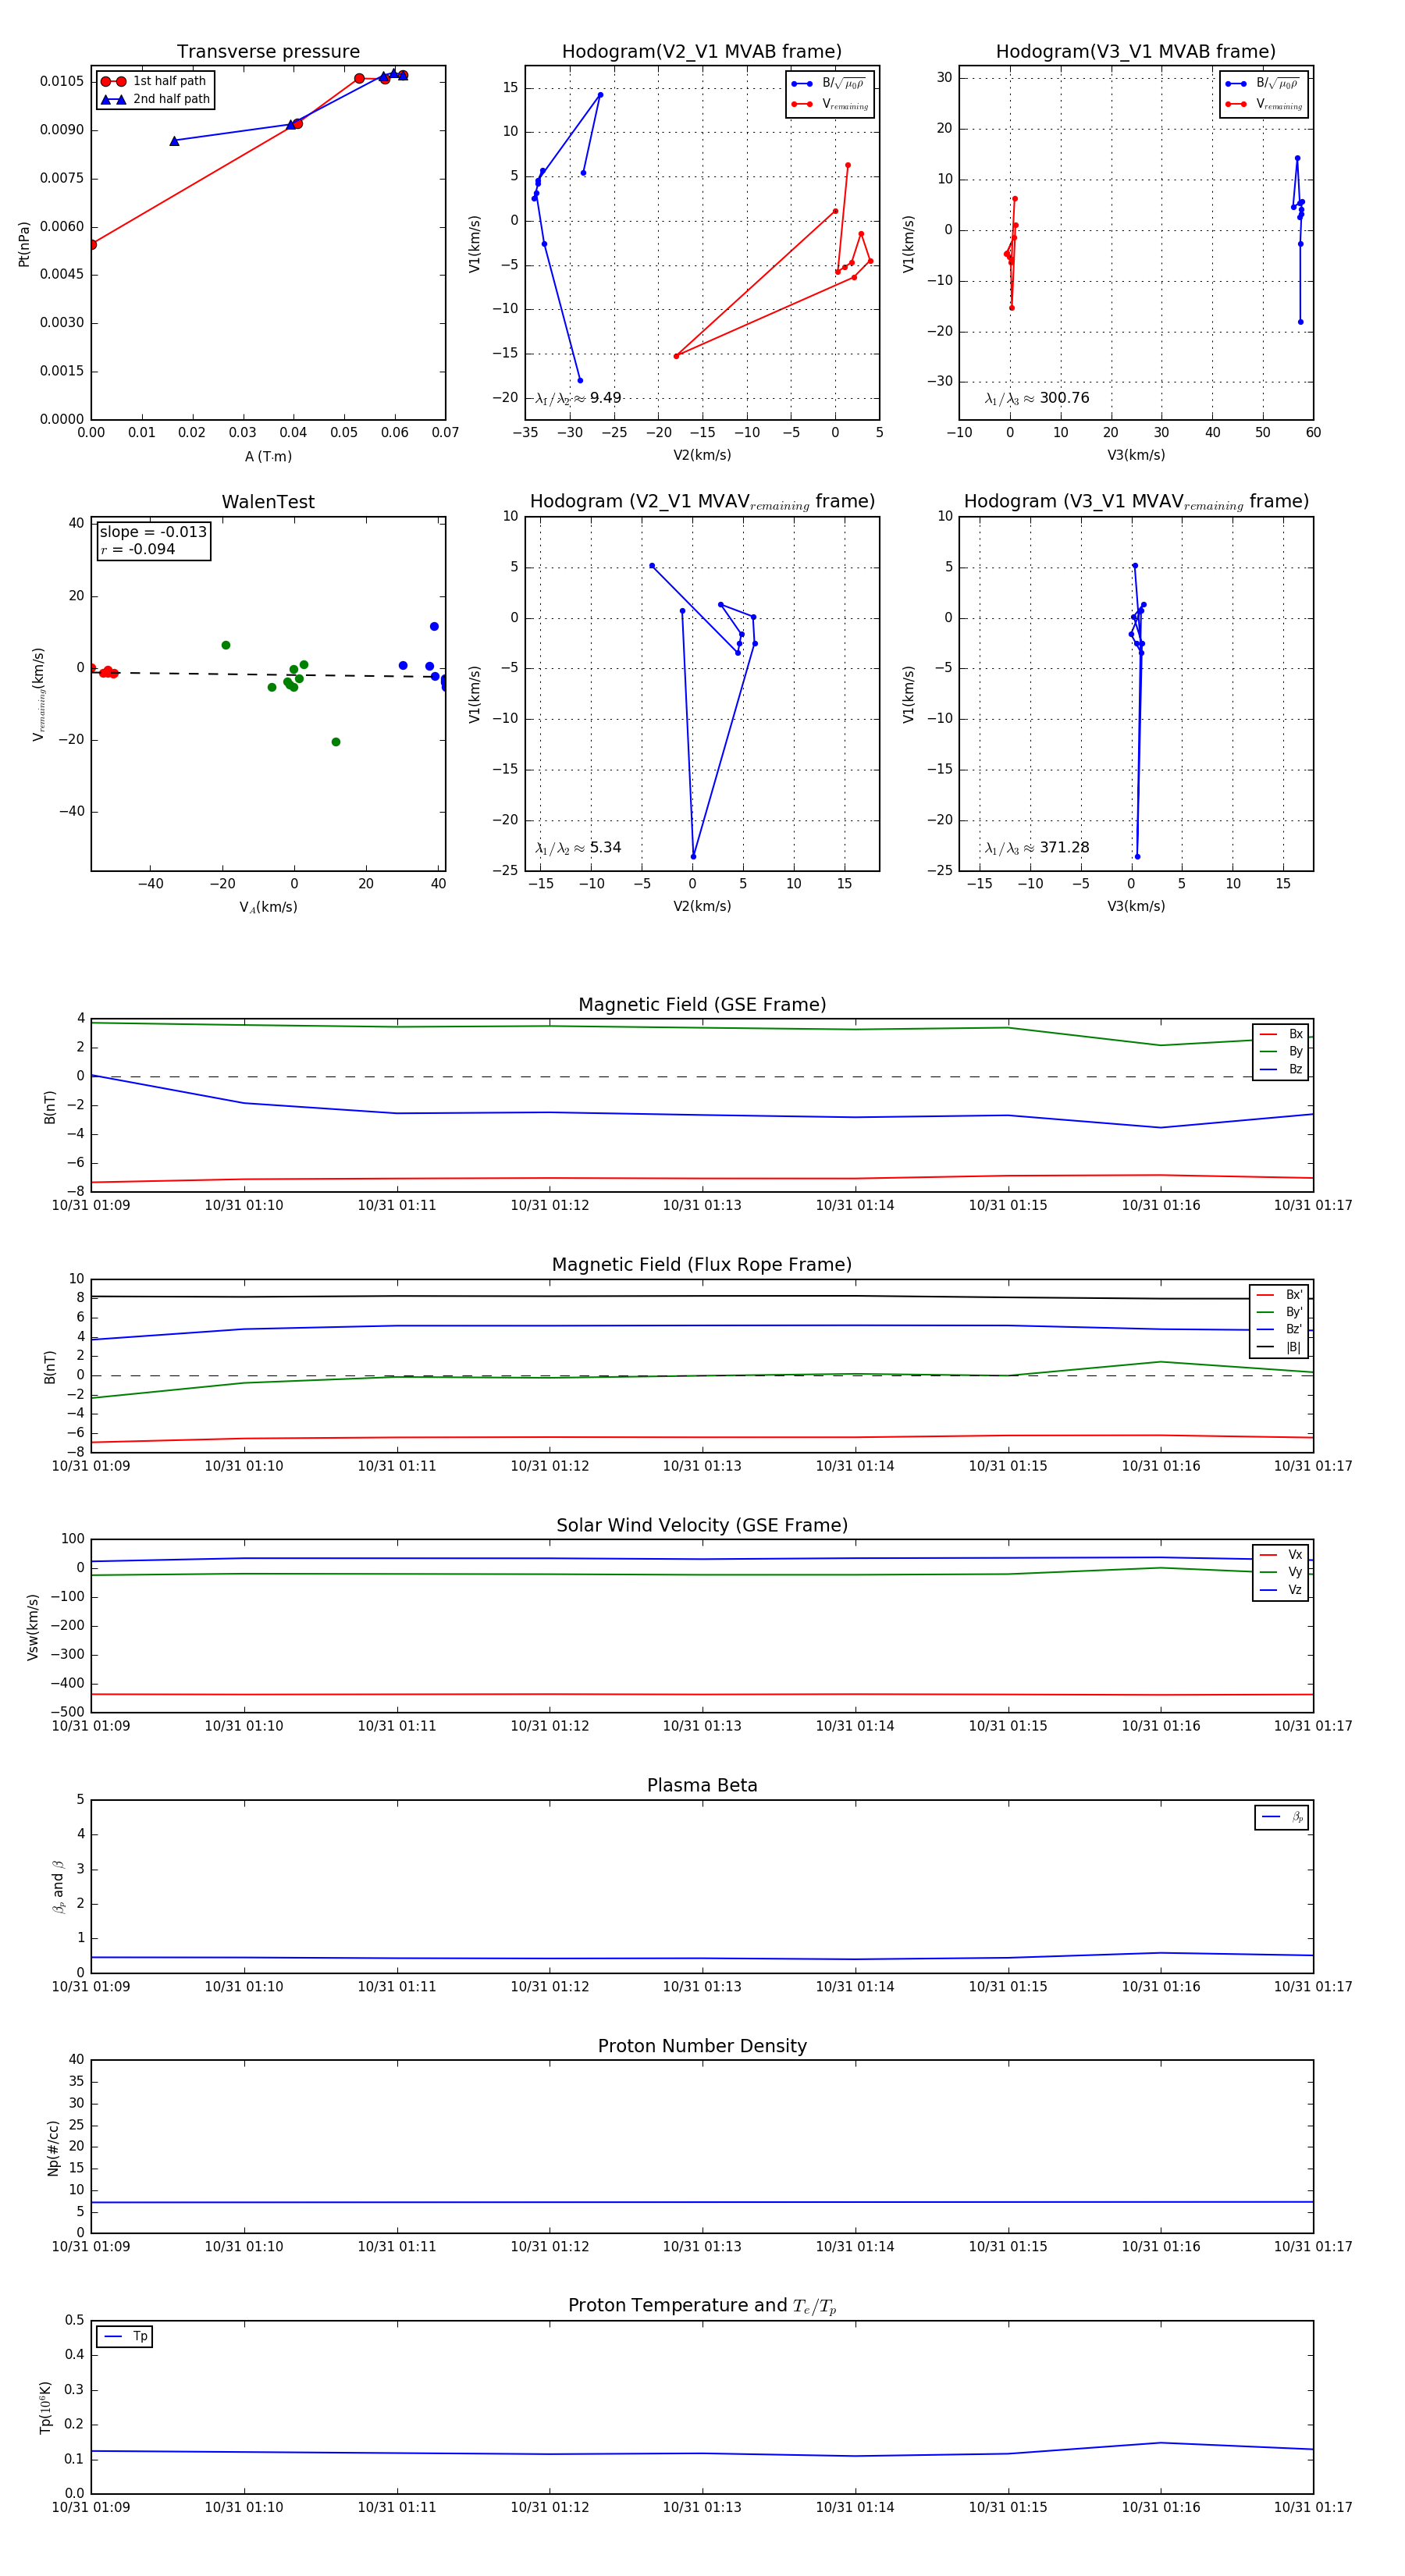Click the Hodogram V3_V1 MVAV remaining frame title
Screen dimensions: 1405x2576
point(1136,502)
